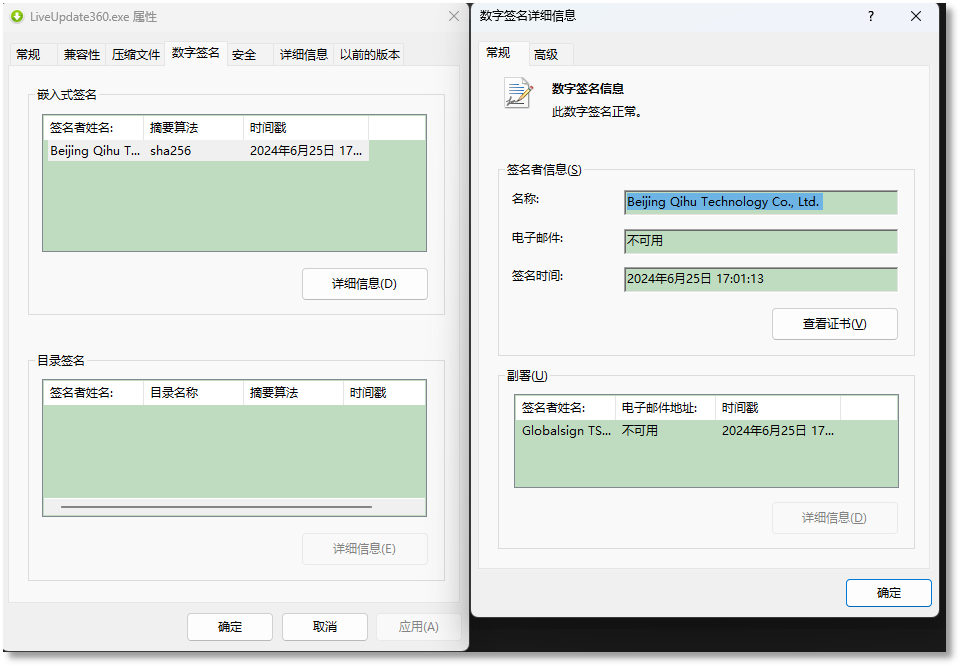Click the LiveUpdate360.exe title bar icon
962x668 pixels.
17,17
